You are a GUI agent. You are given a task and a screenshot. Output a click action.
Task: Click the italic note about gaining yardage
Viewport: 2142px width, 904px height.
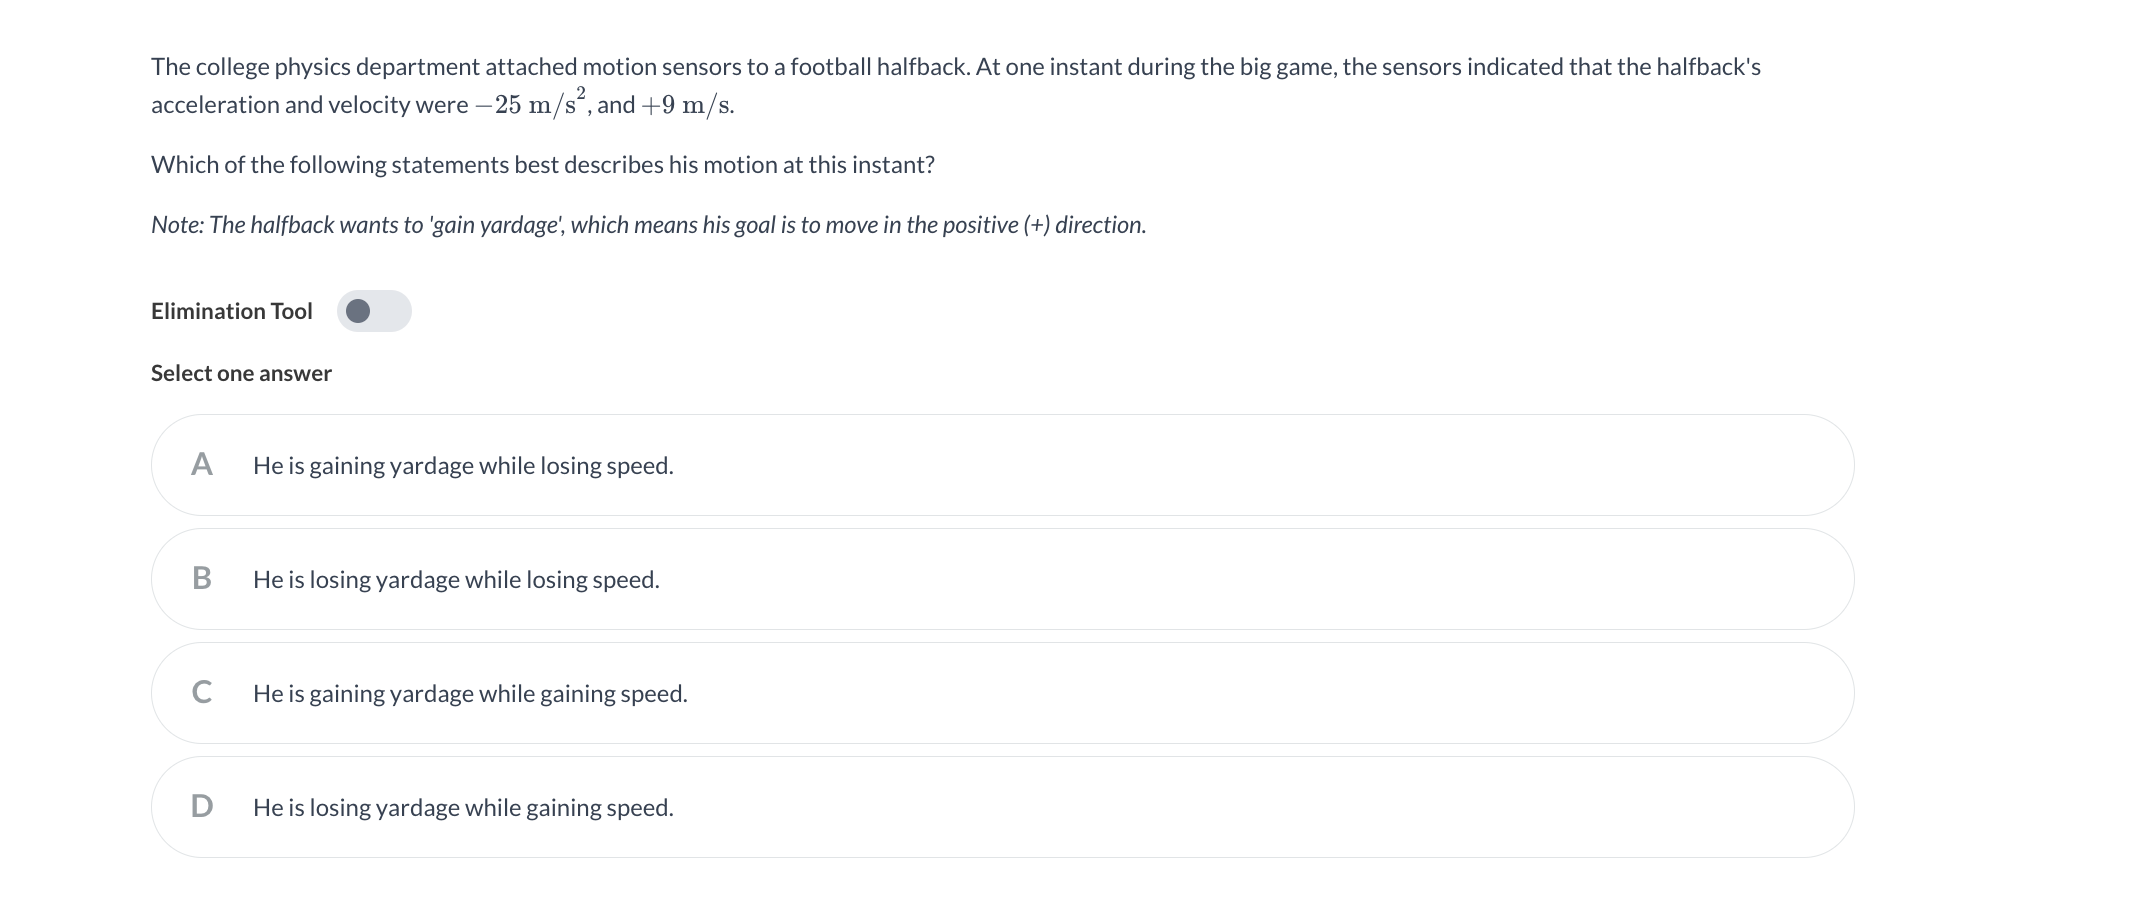coord(648,225)
